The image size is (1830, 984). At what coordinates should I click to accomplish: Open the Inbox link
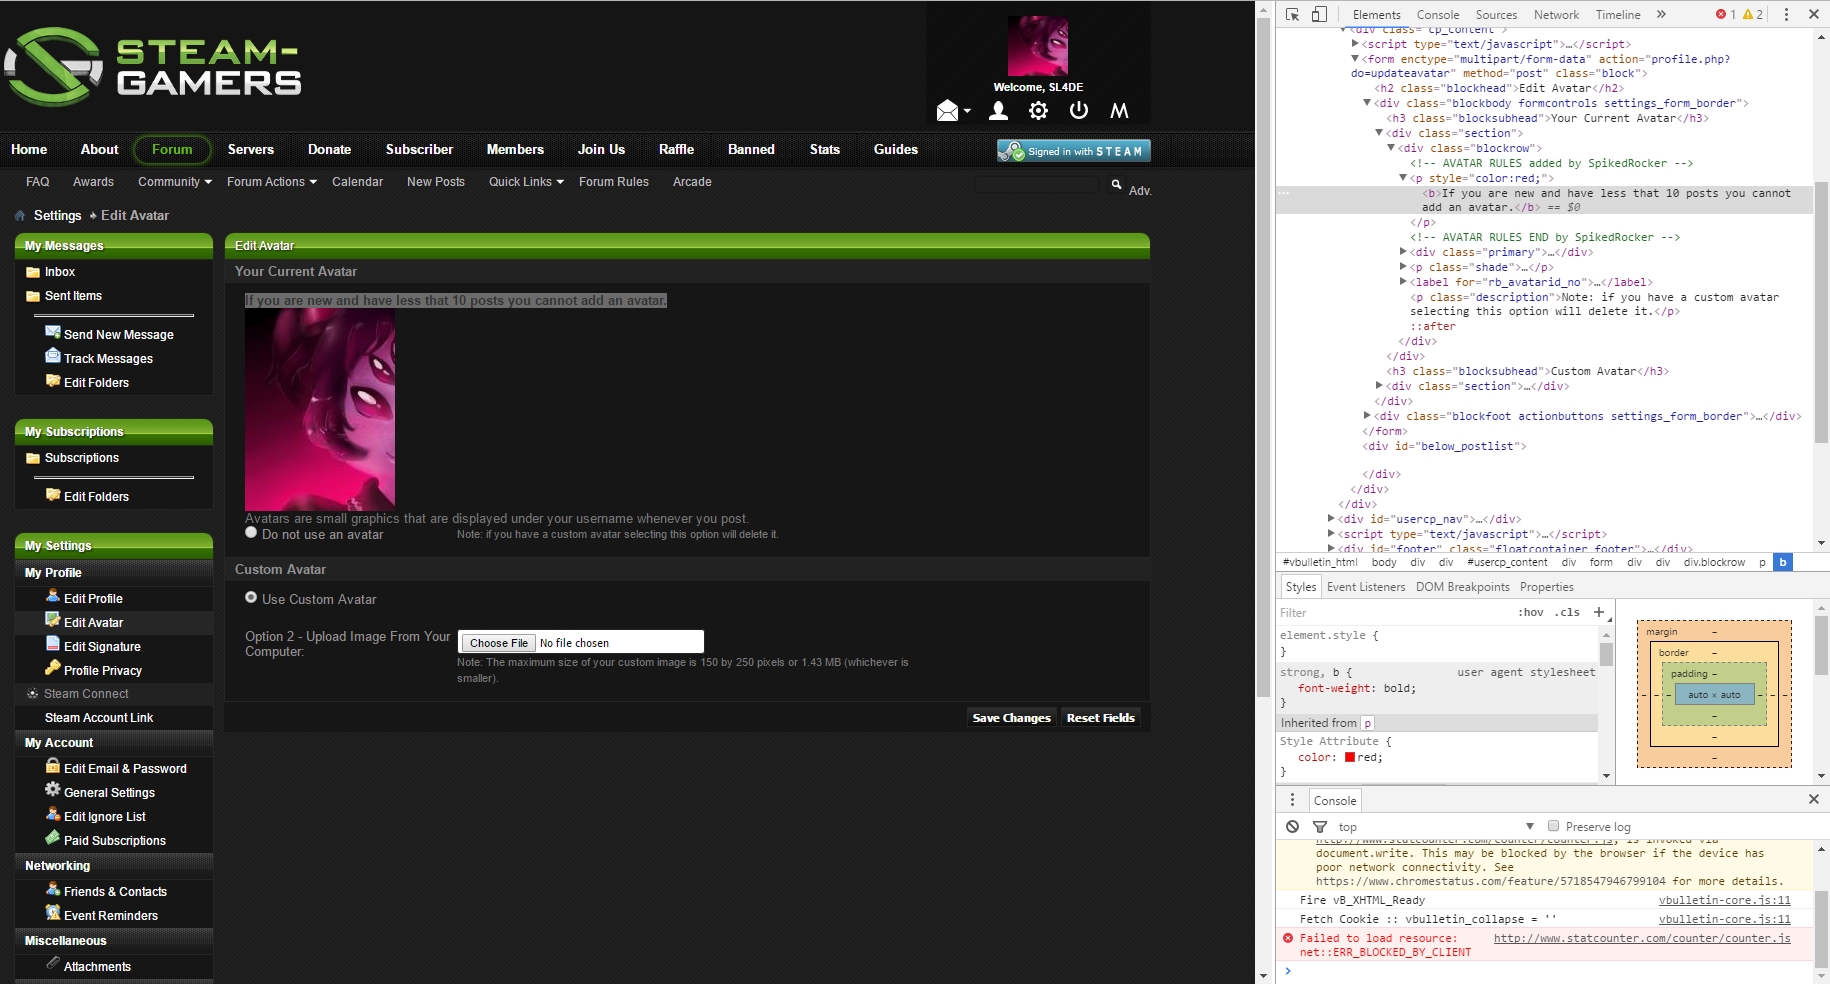[59, 272]
